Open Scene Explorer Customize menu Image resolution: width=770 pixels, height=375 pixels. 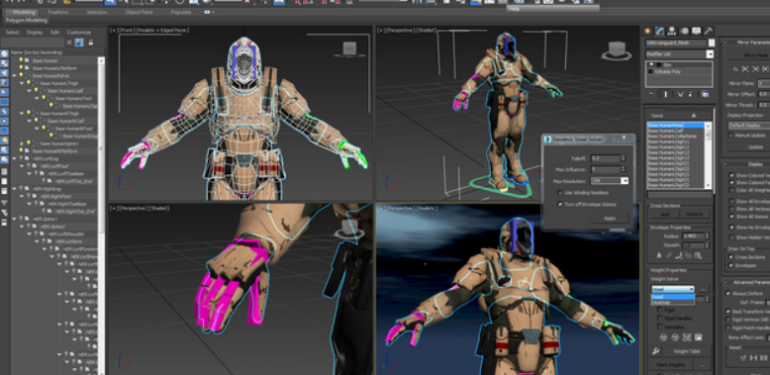[79, 32]
